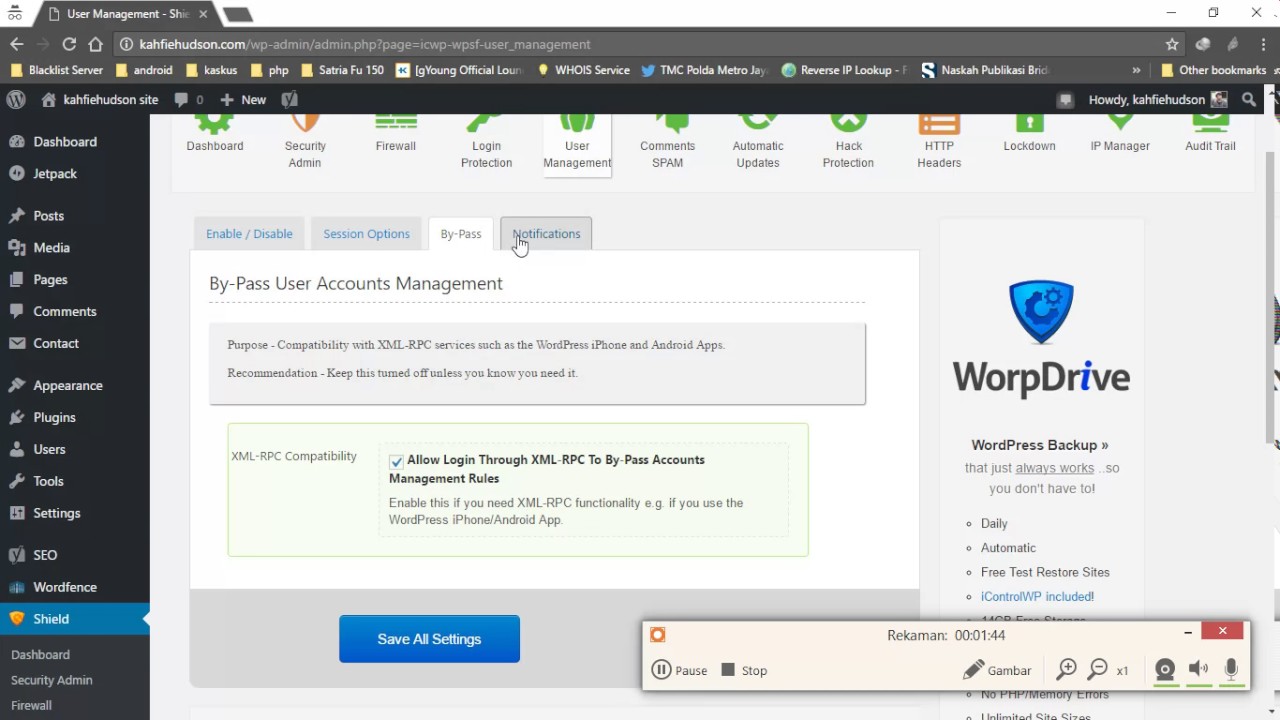The image size is (1280, 720).
Task: Open Settings in the admin sidebar
Action: (56, 513)
